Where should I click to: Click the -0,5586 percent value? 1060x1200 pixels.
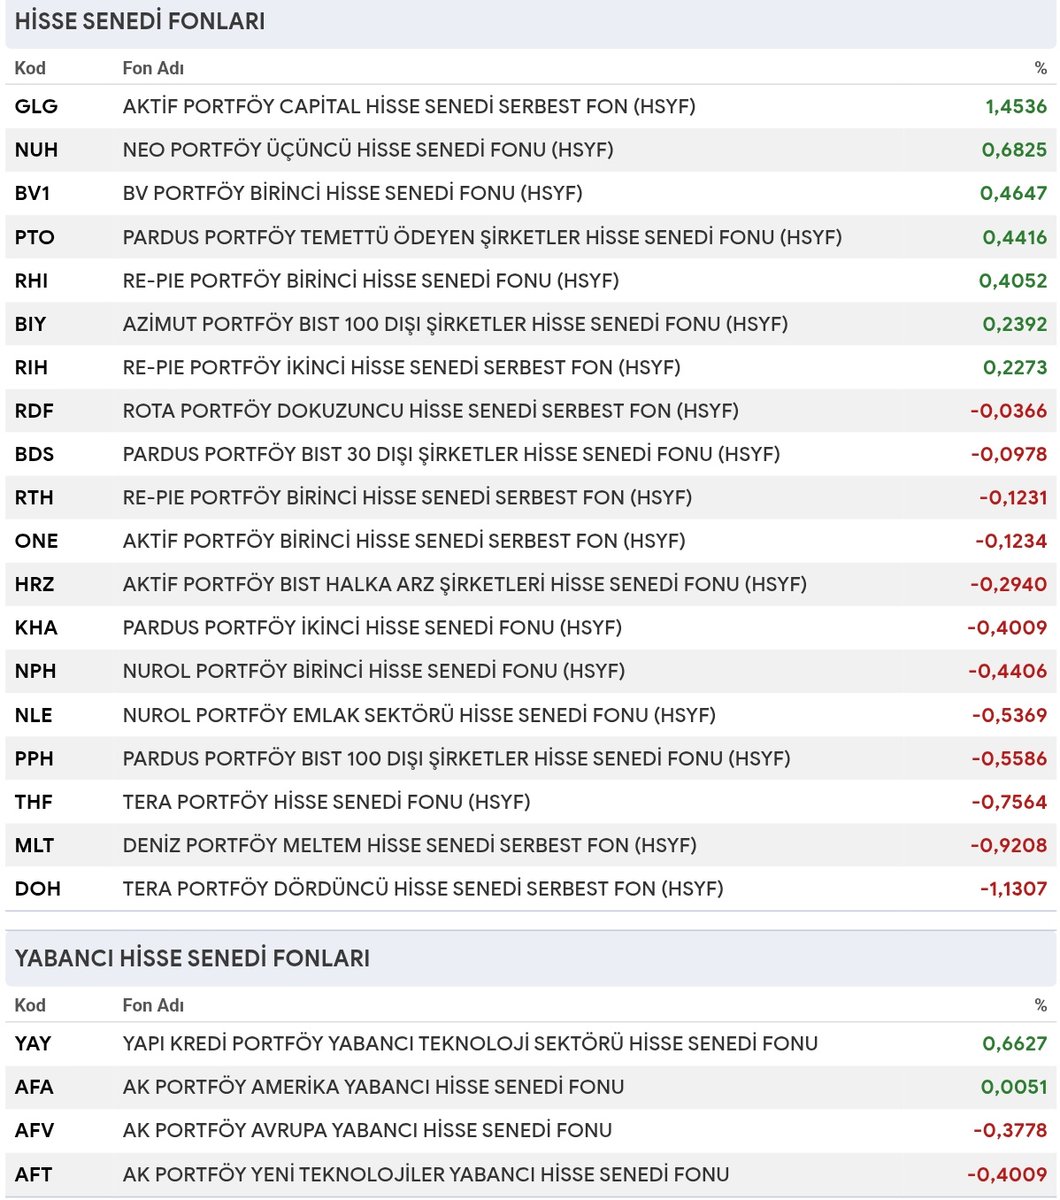coord(1010,759)
